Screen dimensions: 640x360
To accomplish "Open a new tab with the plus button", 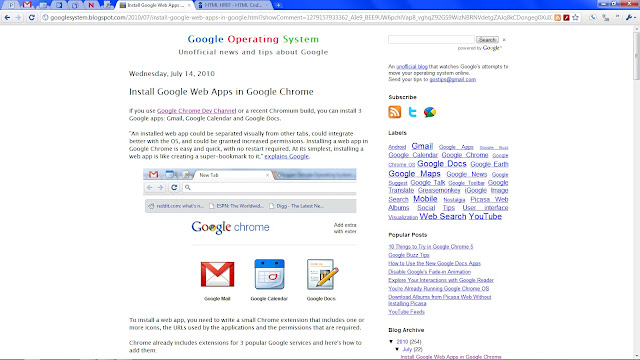I will (278, 5).
